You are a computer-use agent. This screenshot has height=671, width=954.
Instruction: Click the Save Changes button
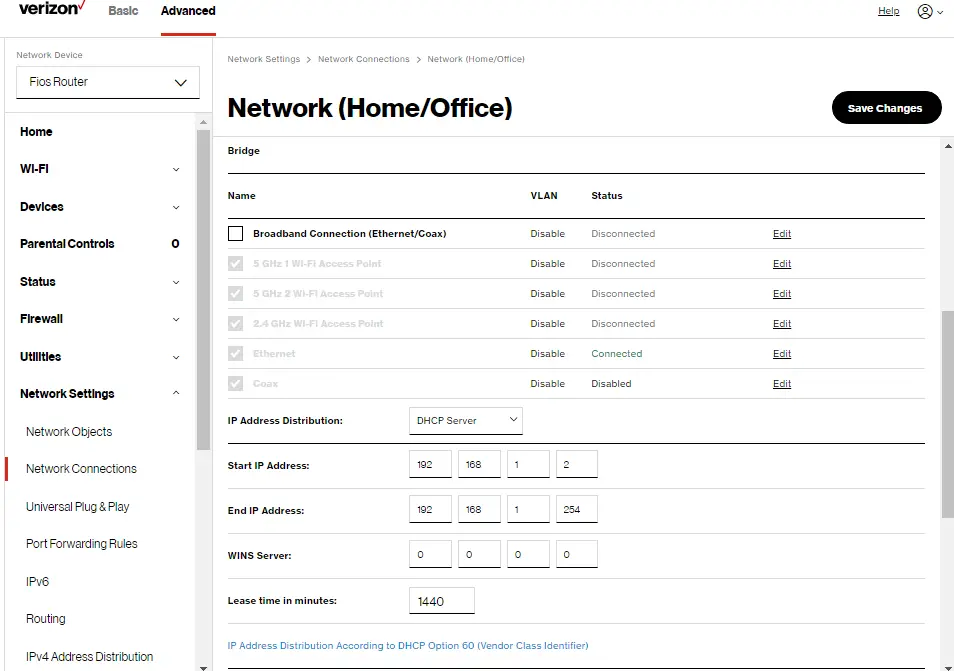(x=885, y=107)
